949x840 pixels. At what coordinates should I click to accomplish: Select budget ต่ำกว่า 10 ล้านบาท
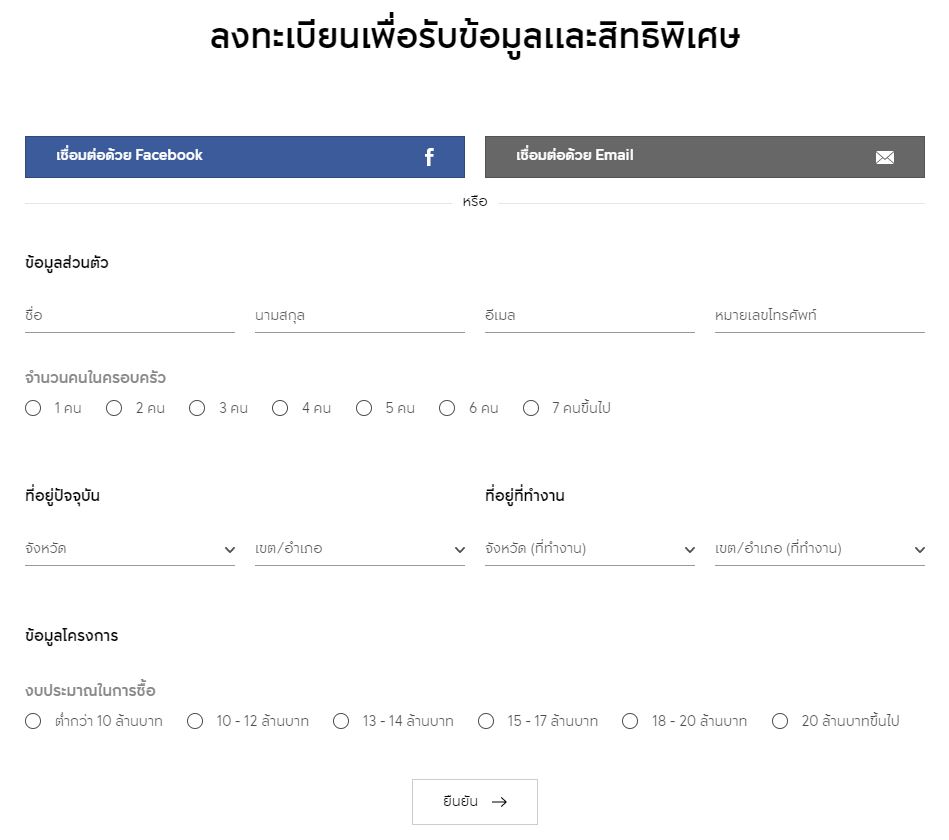33,721
